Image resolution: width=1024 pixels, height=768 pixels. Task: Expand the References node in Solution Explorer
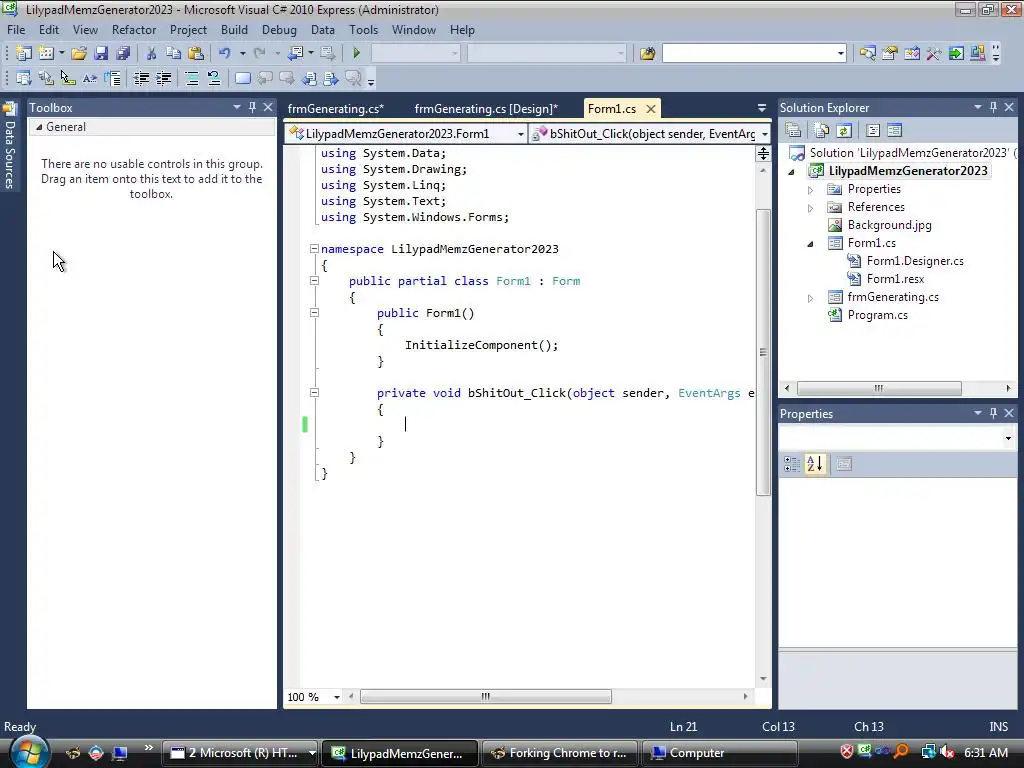click(810, 208)
